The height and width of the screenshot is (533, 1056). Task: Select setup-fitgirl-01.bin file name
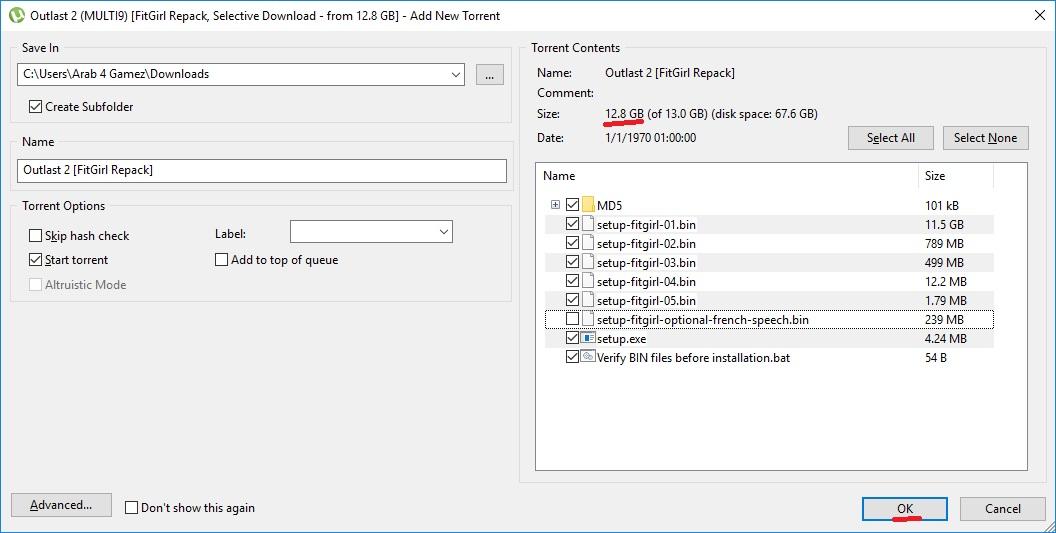pos(646,224)
